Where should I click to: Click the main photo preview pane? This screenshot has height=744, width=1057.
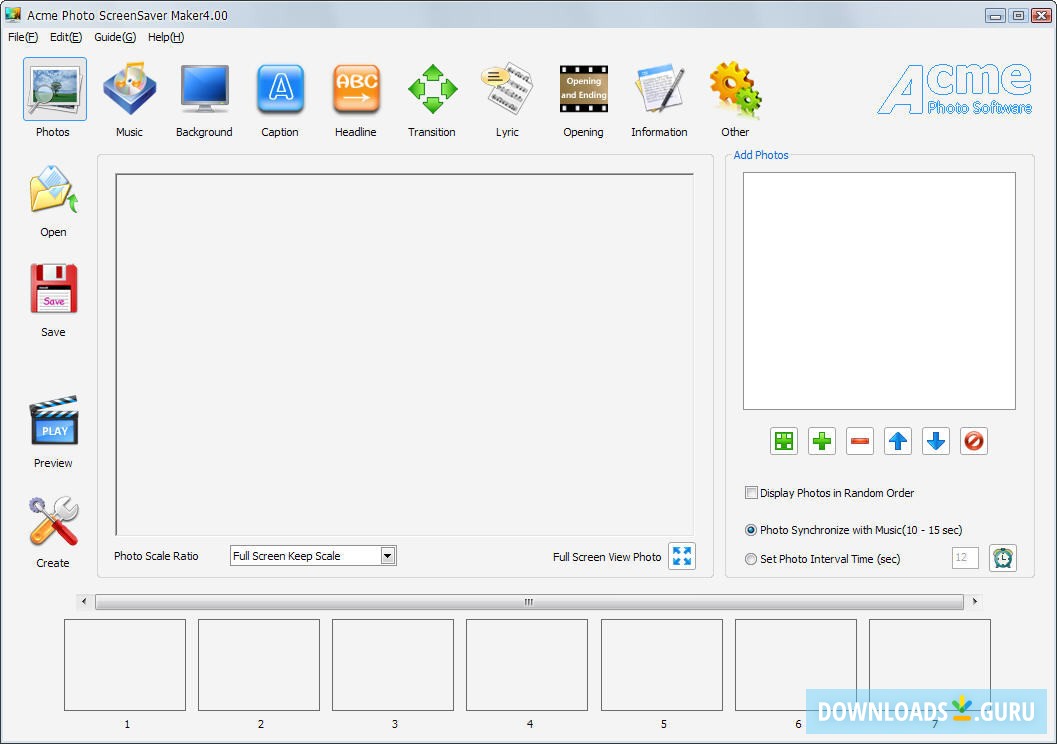coord(404,354)
